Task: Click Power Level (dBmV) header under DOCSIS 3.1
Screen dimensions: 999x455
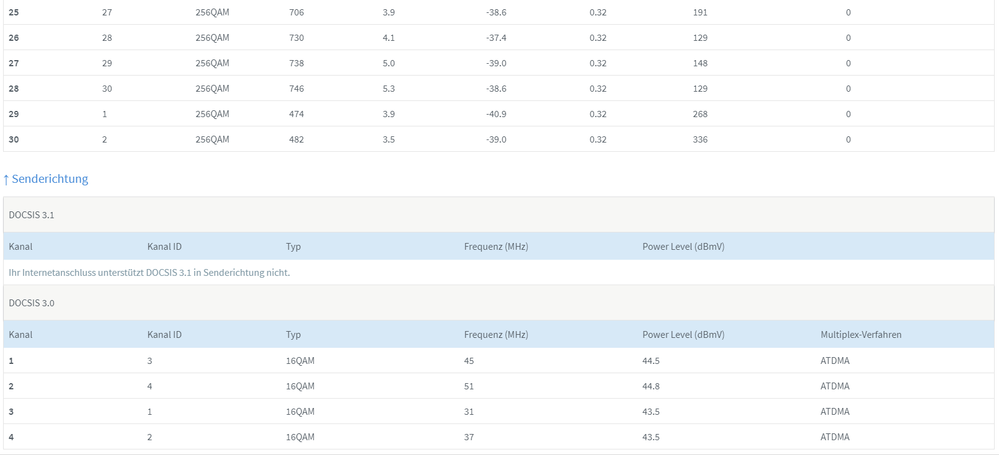Action: (683, 246)
